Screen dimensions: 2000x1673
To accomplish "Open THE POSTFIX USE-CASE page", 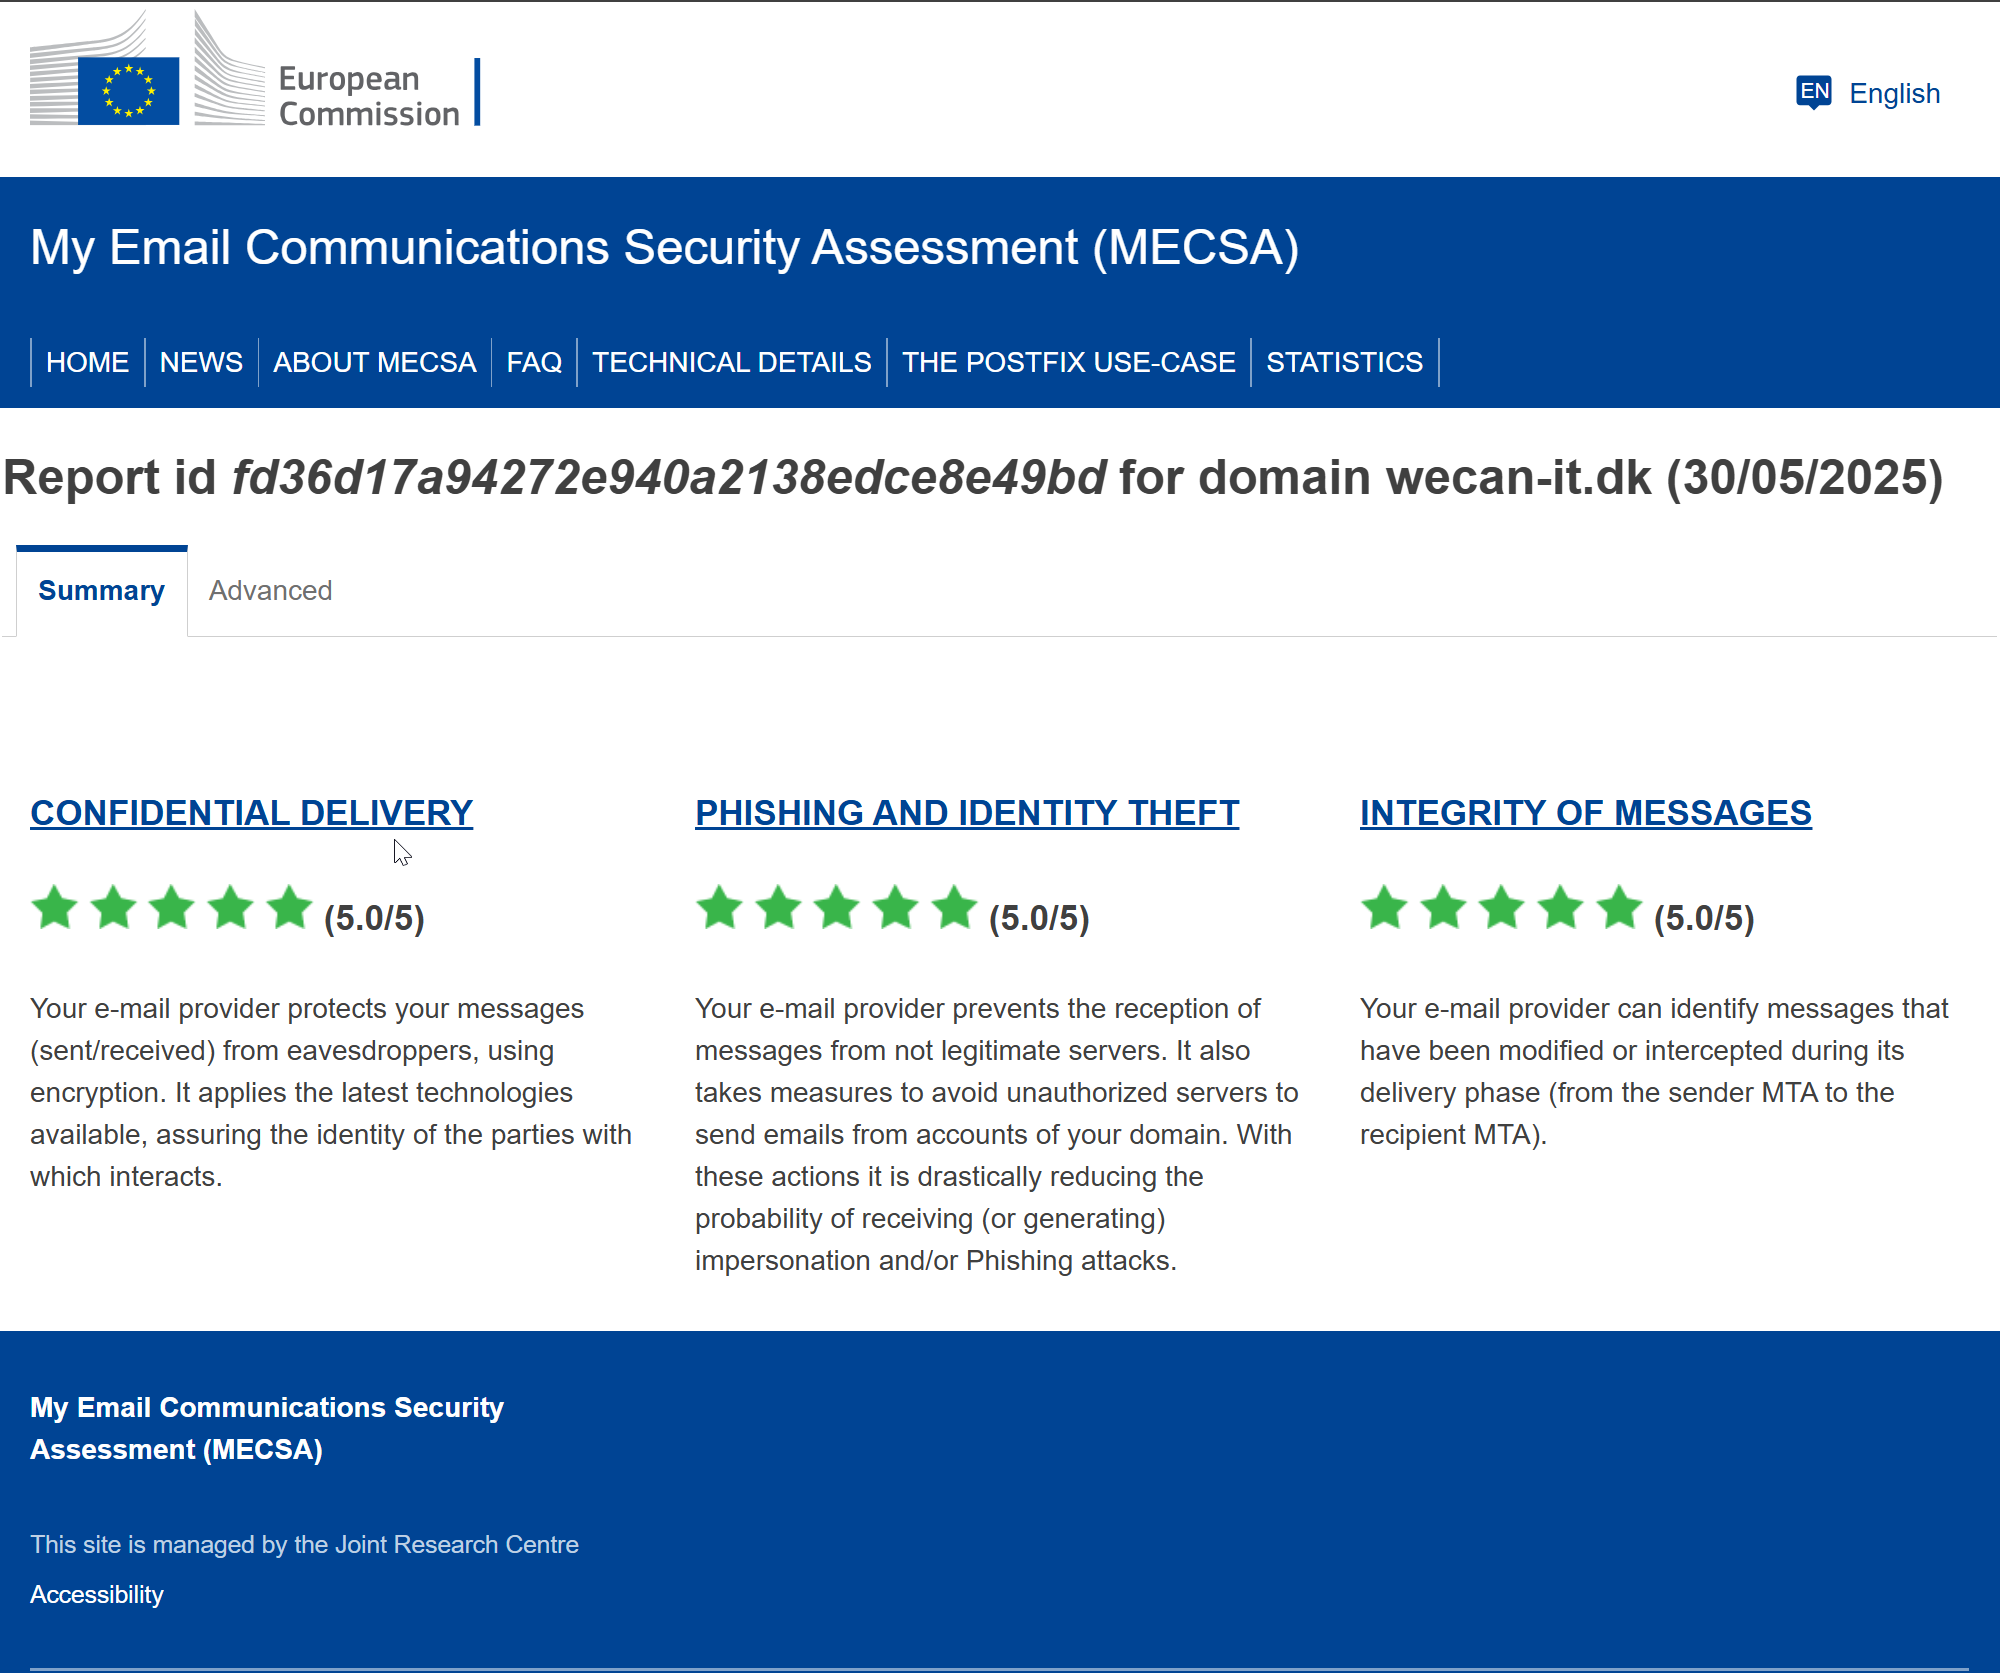I will pos(1069,362).
